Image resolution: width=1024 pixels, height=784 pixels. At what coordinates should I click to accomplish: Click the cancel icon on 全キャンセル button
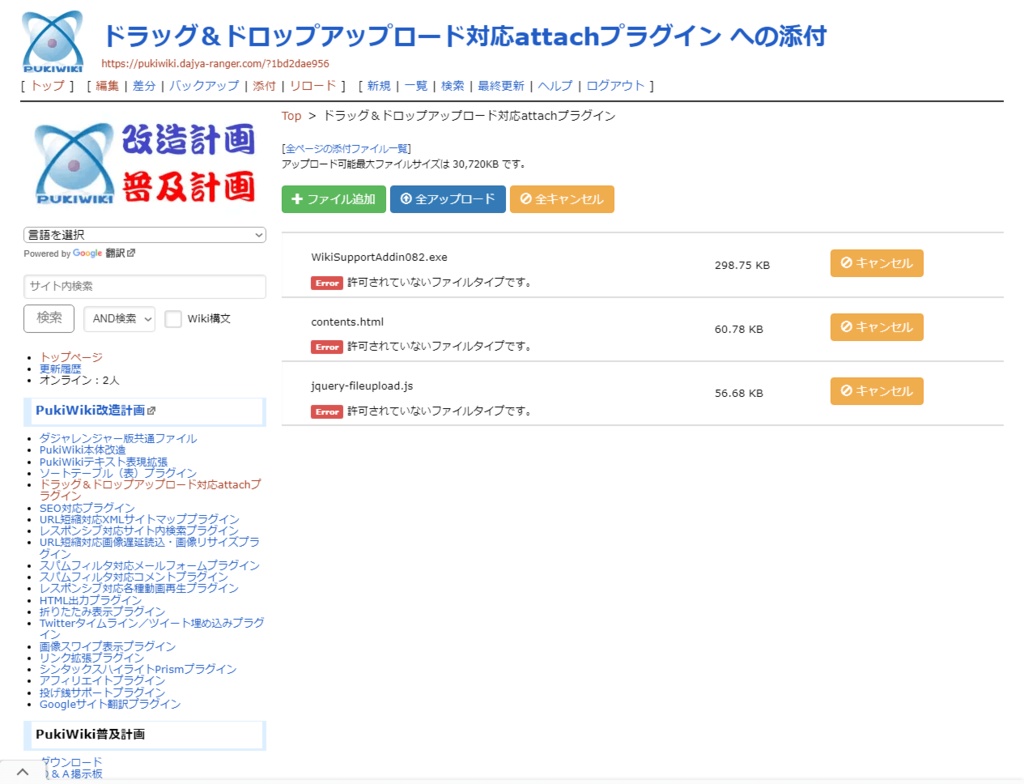click(x=527, y=198)
